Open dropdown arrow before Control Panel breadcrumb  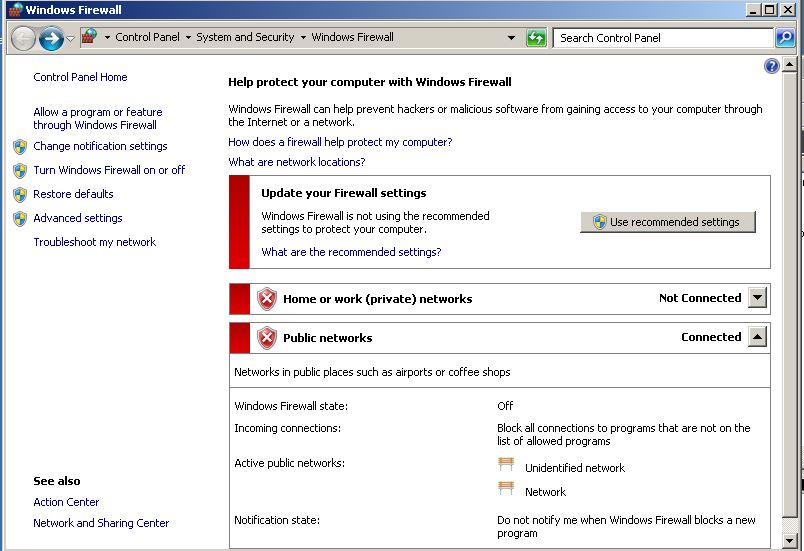tap(107, 37)
